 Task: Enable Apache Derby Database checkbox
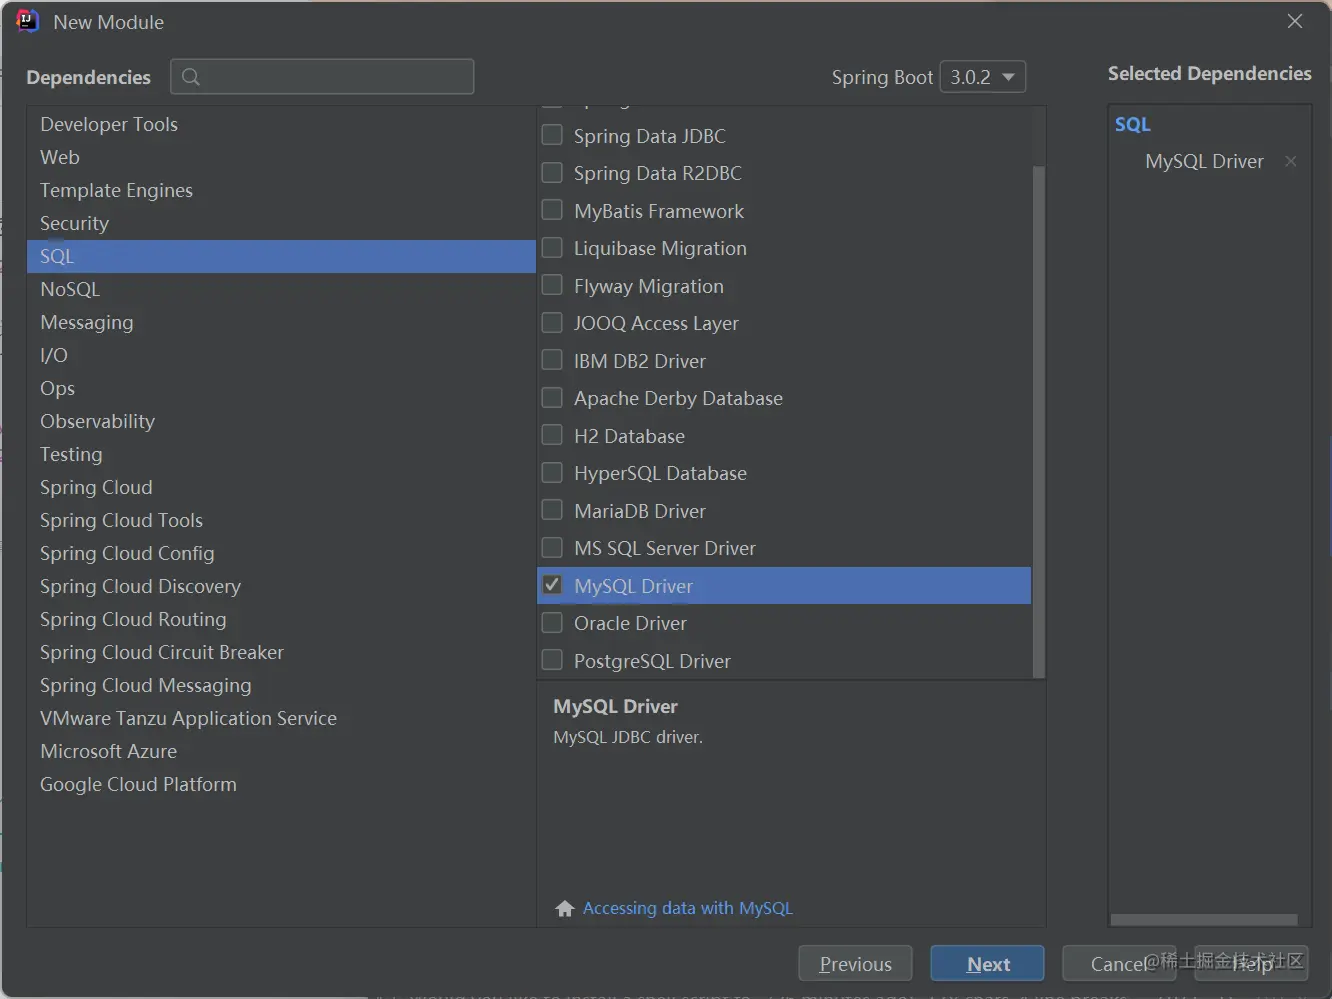tap(552, 398)
